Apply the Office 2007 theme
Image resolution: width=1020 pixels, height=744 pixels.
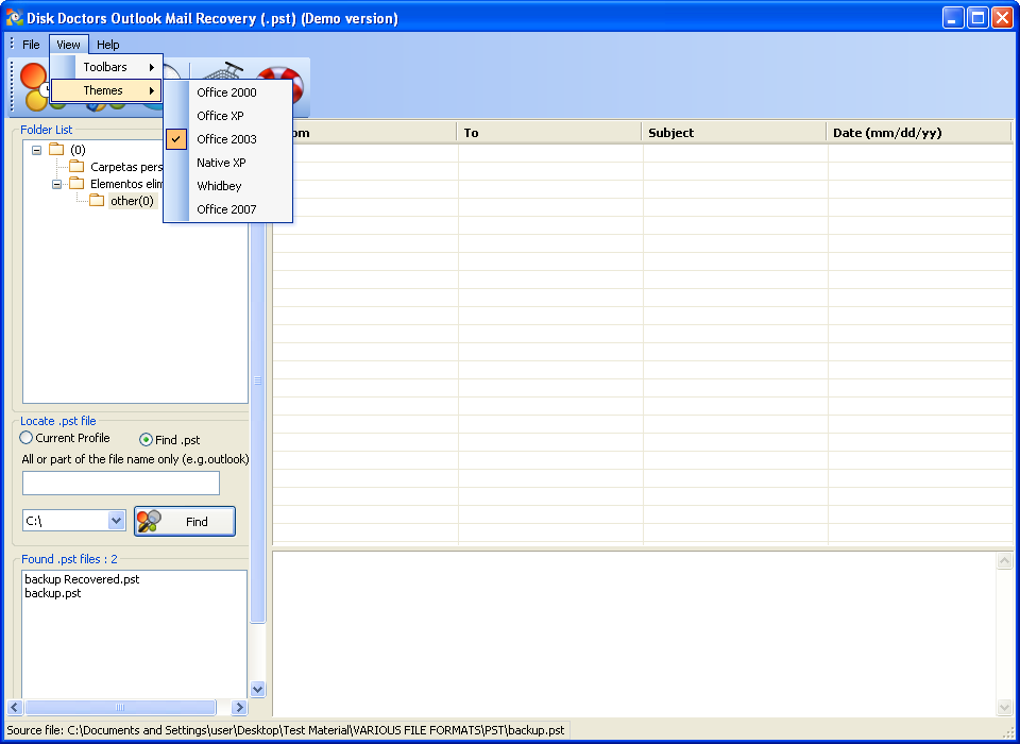226,209
